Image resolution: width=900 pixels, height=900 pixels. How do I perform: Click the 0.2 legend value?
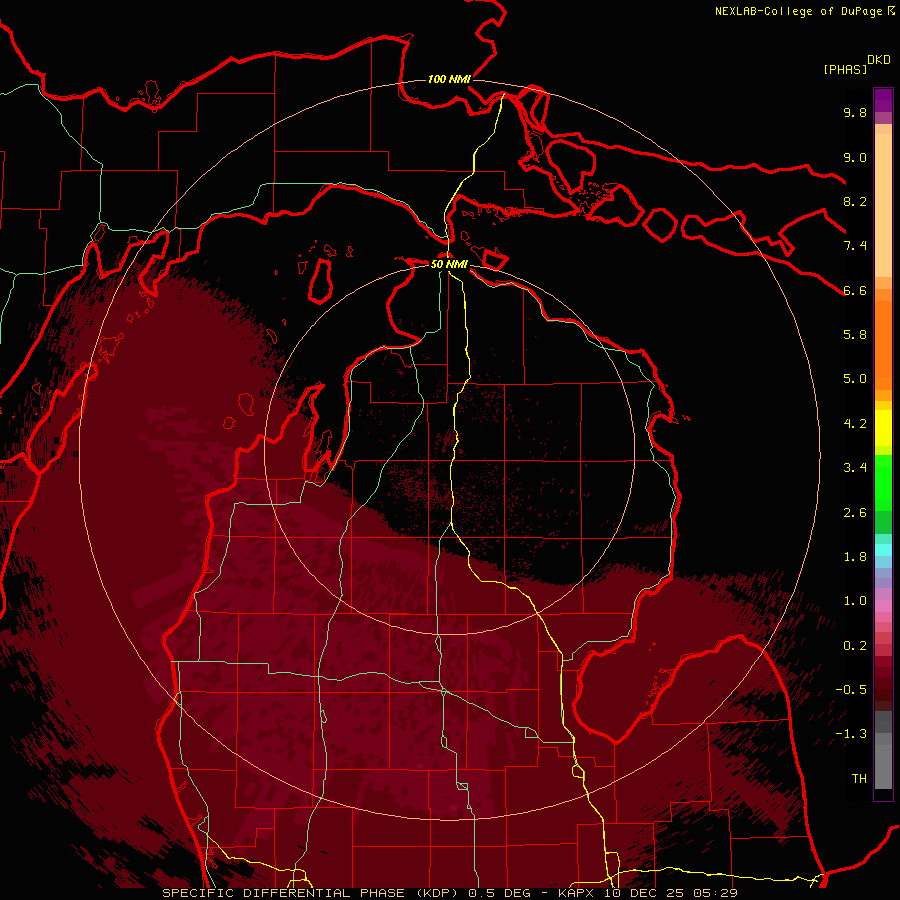pyautogui.click(x=855, y=646)
